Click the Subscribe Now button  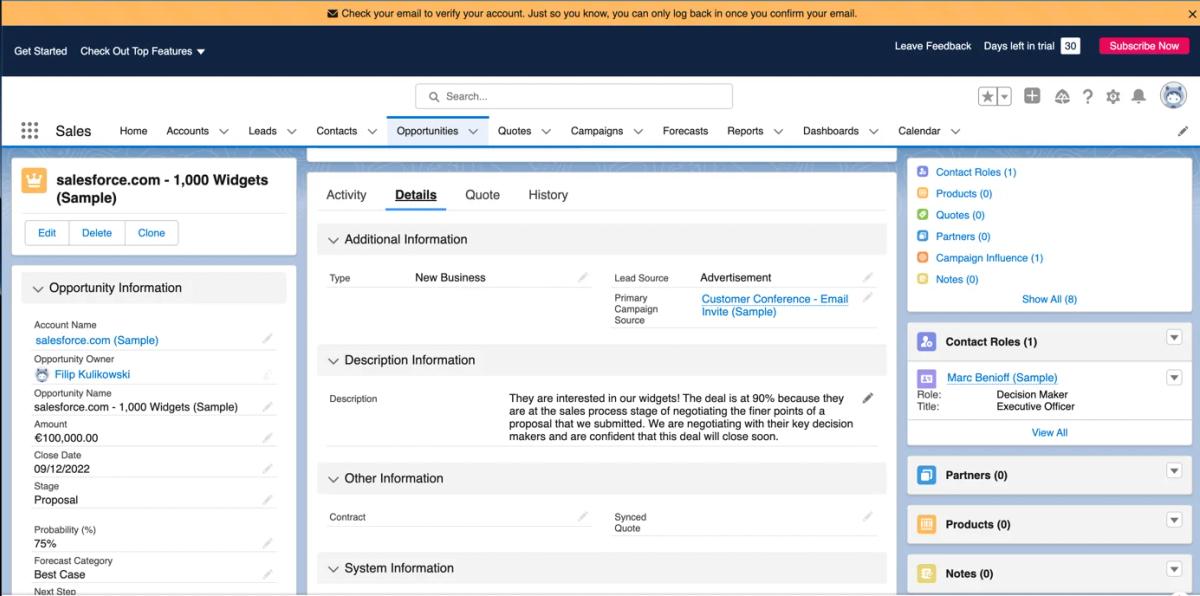(x=1144, y=46)
